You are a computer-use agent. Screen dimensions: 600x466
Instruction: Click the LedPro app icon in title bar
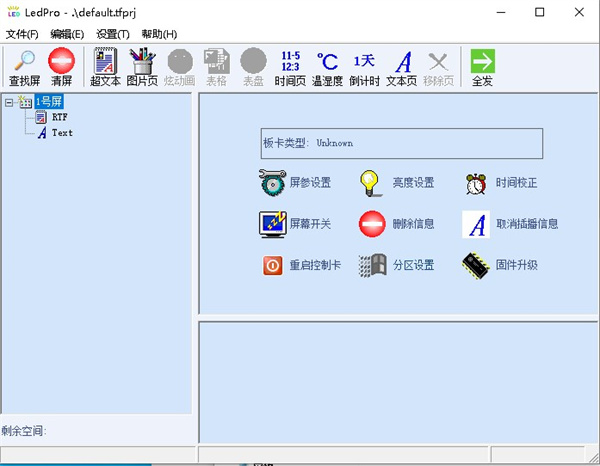[x=14, y=12]
